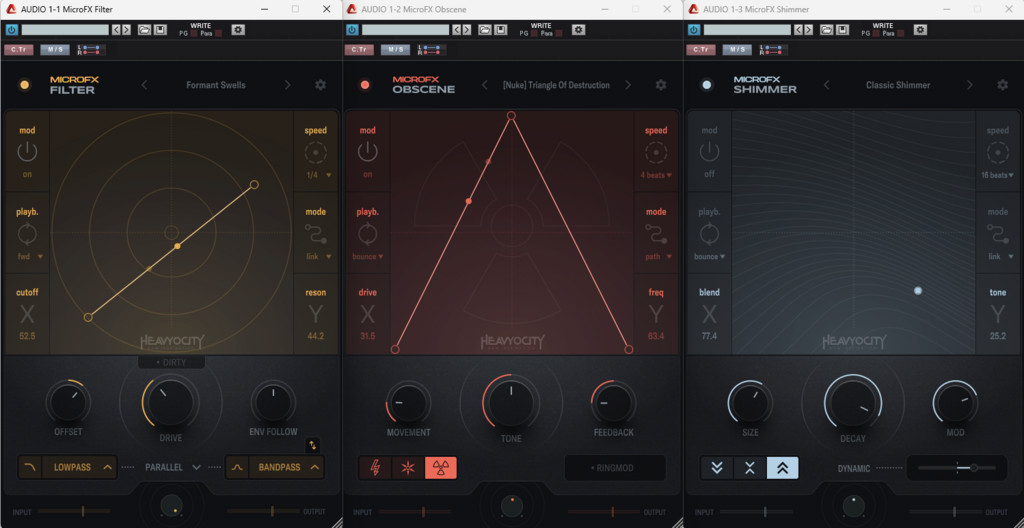Click the FEEDBACK knob in Obscene
Image resolution: width=1024 pixels, height=528 pixels.
click(613, 403)
